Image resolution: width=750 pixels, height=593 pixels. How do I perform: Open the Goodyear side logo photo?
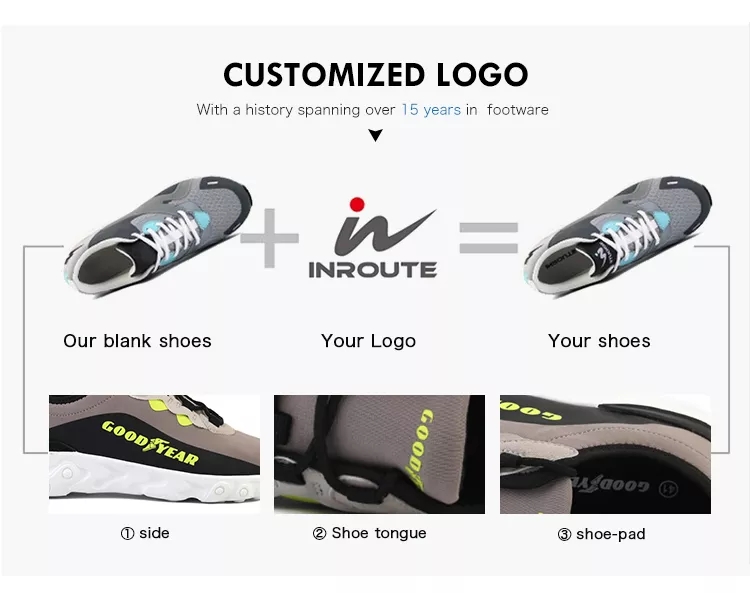point(154,454)
